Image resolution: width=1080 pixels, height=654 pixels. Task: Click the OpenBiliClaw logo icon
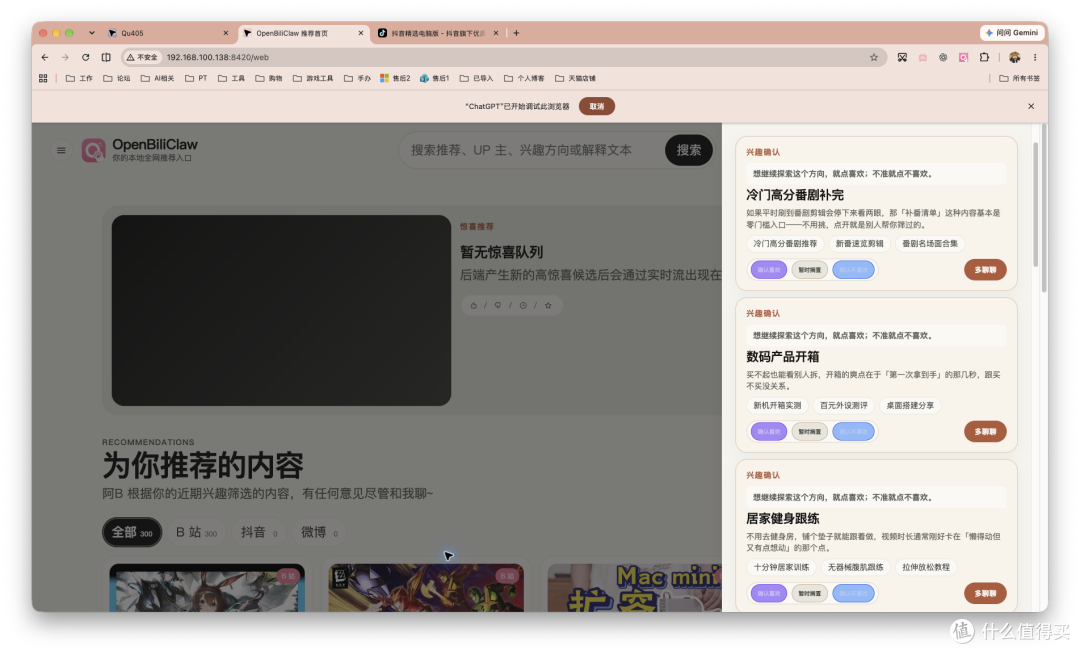click(94, 150)
